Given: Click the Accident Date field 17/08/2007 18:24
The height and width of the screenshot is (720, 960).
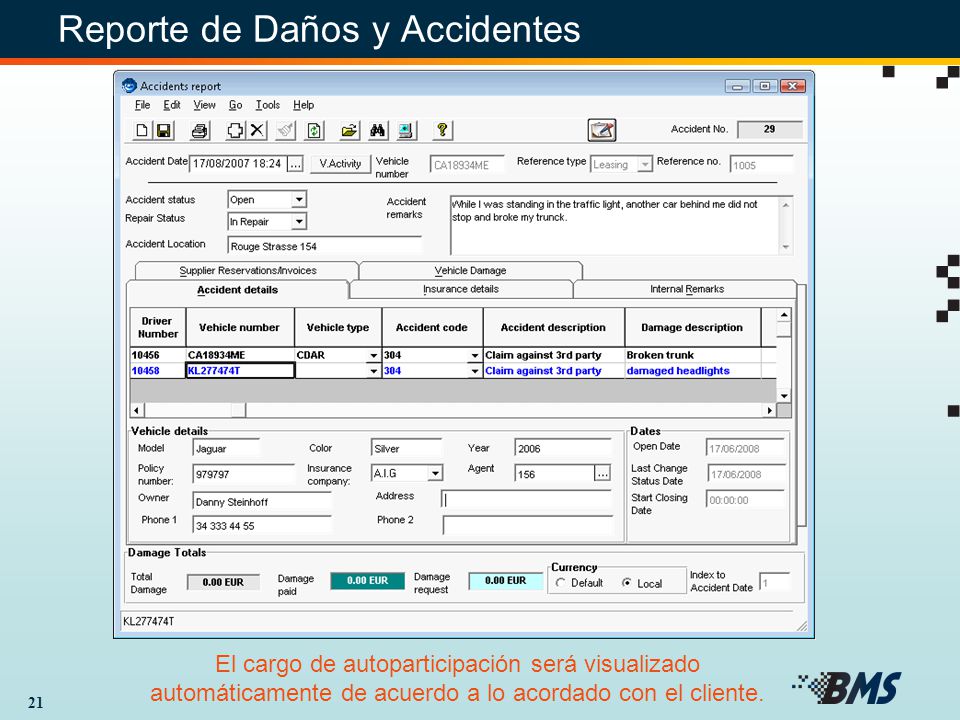Looking at the screenshot, I should pyautogui.click(x=238, y=164).
